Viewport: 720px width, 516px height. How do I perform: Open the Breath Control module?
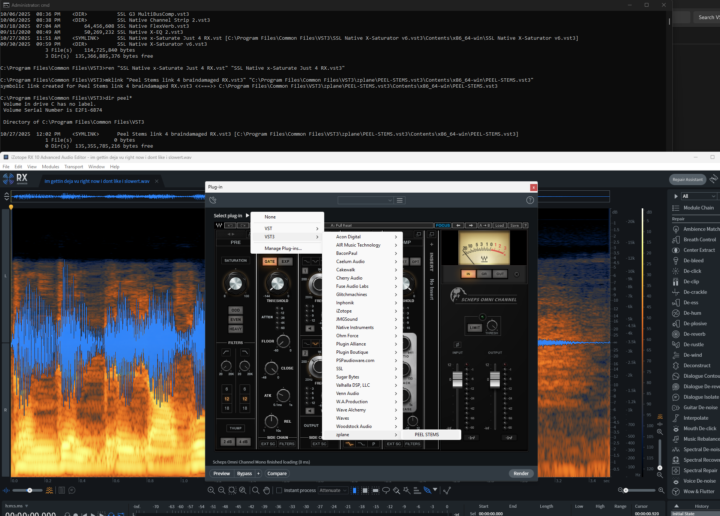(x=695, y=240)
